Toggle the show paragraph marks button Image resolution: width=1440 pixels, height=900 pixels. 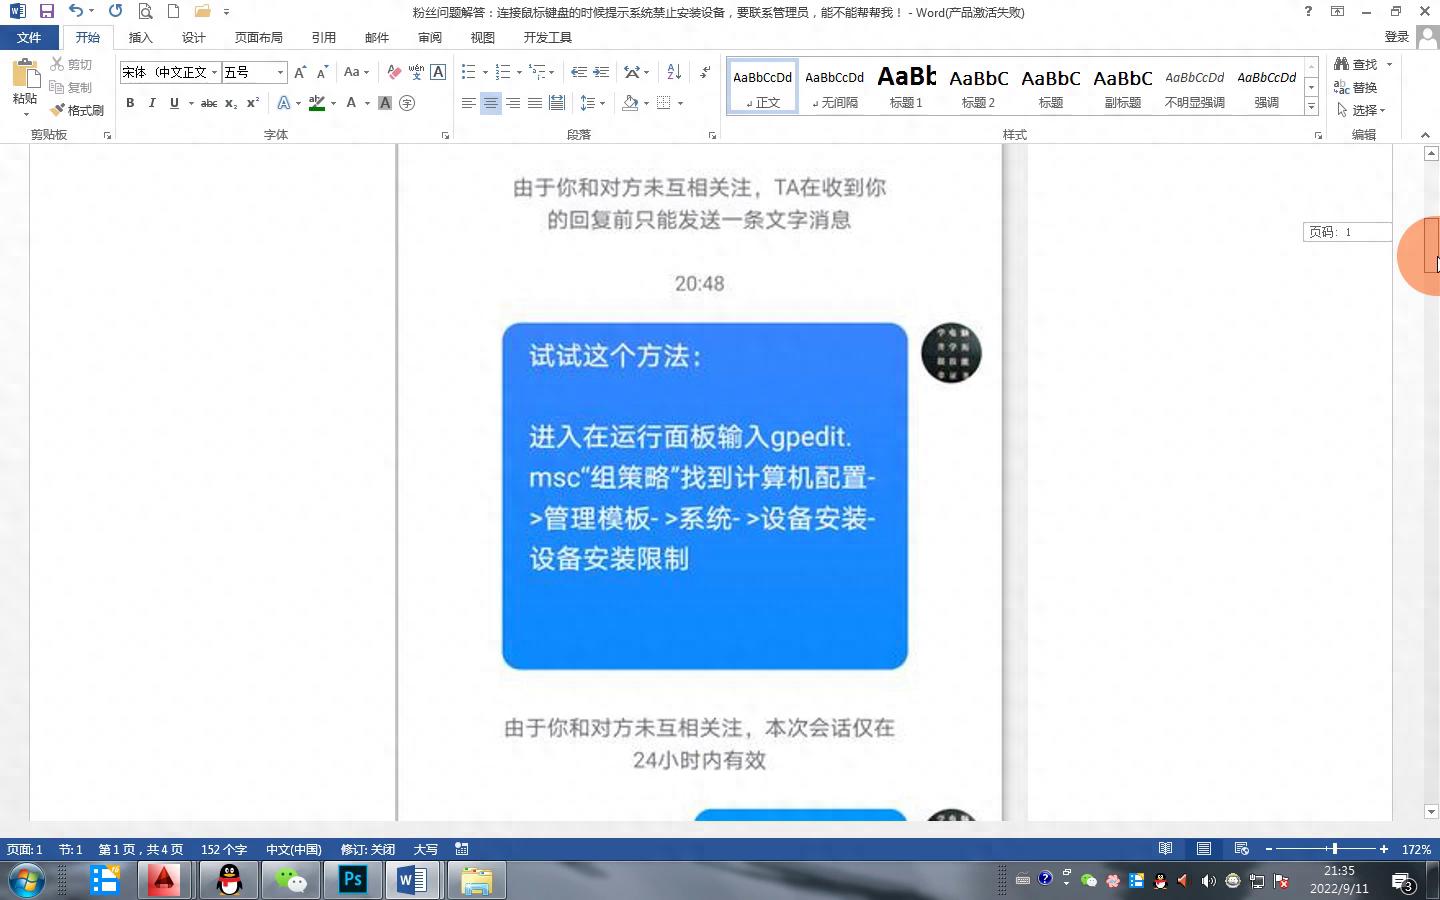click(x=706, y=72)
